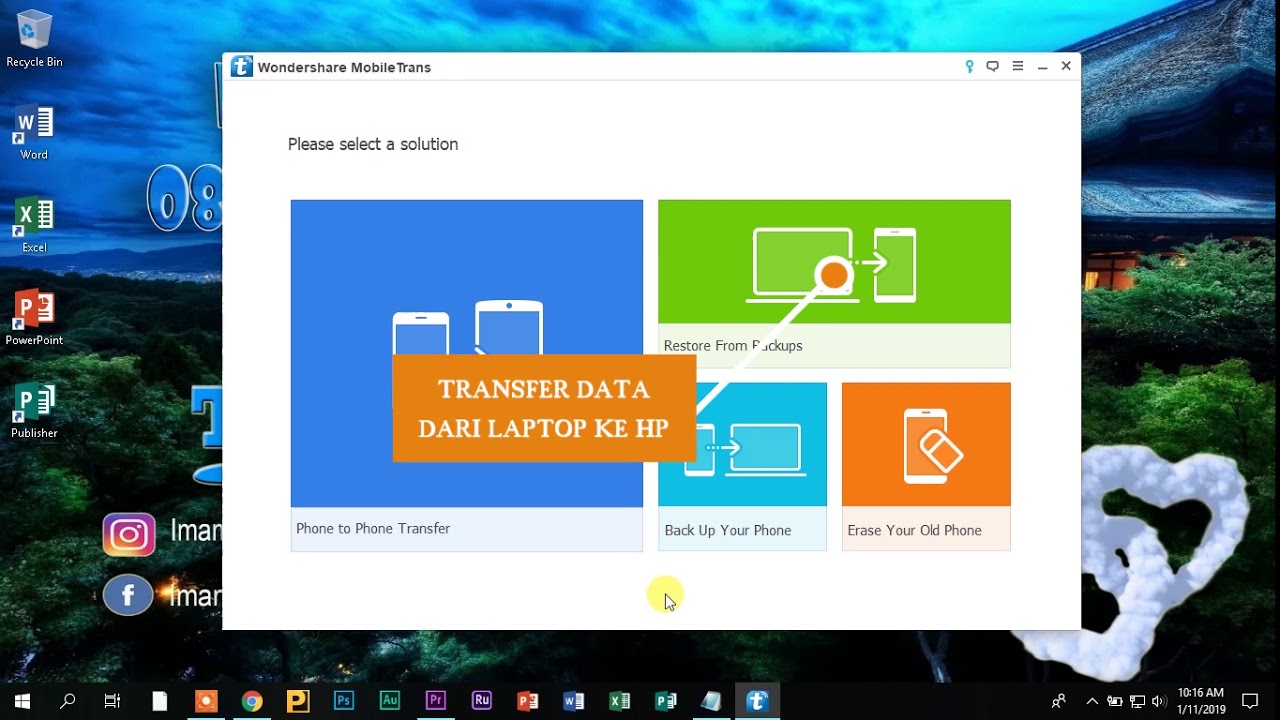Screen dimensions: 1280x720
Task: Open the Windows Start menu
Action: click(22, 701)
